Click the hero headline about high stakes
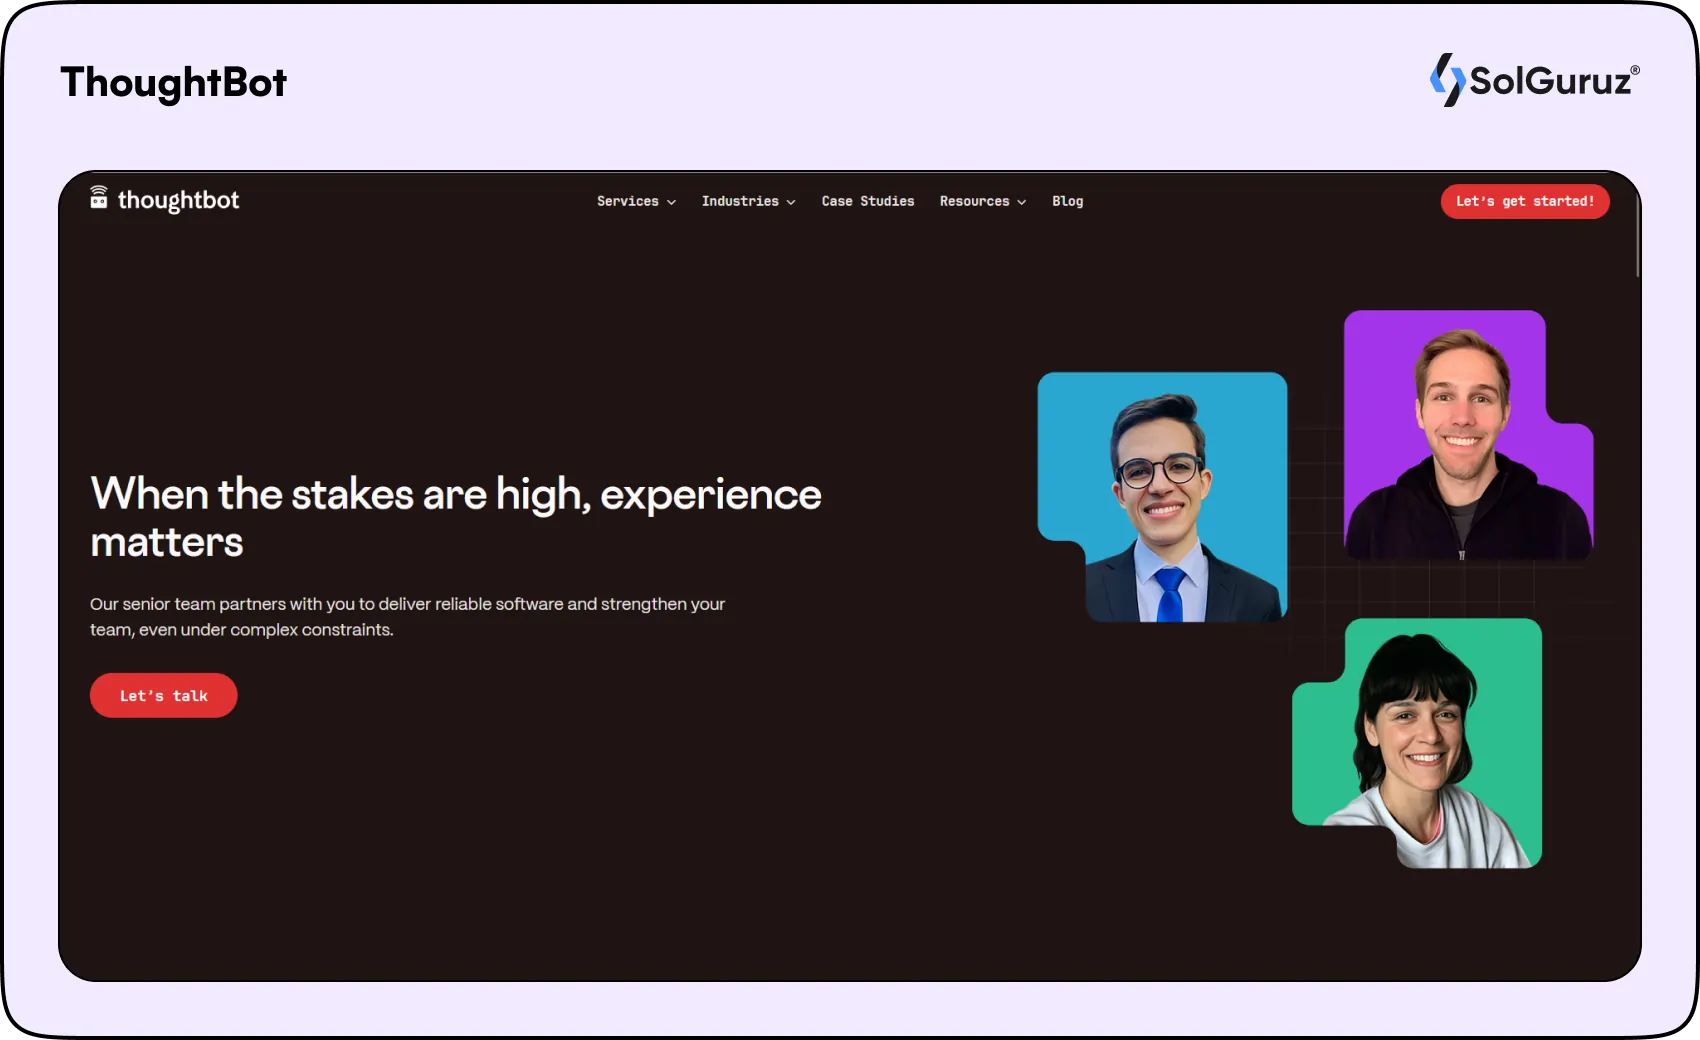This screenshot has height=1040, width=1700. [455, 517]
